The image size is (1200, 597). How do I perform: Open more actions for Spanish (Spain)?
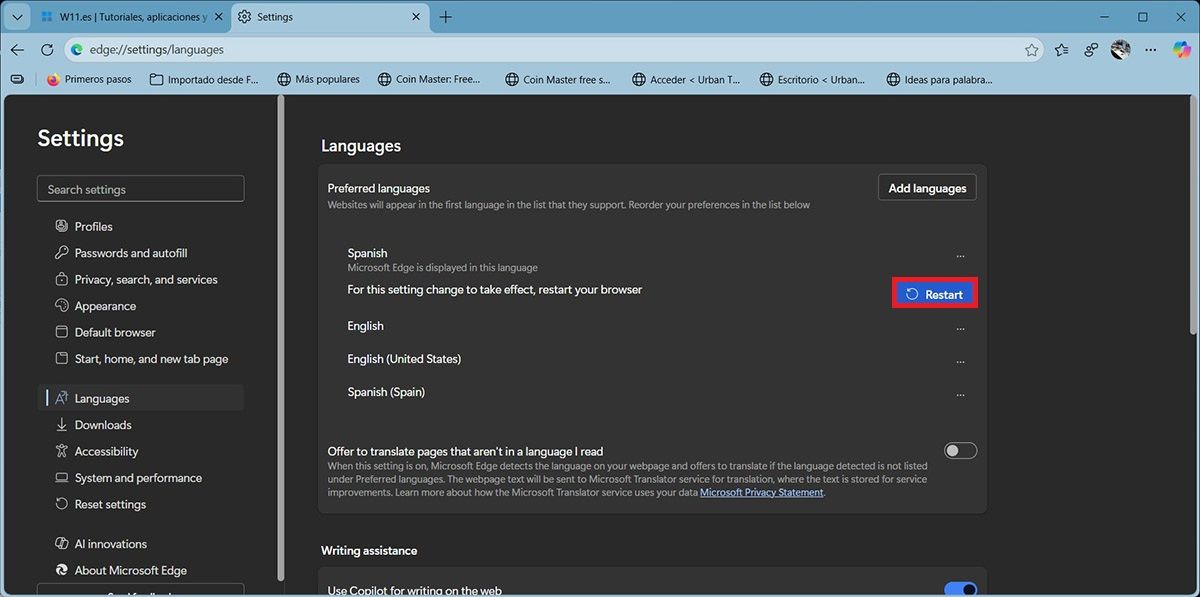[x=960, y=394]
